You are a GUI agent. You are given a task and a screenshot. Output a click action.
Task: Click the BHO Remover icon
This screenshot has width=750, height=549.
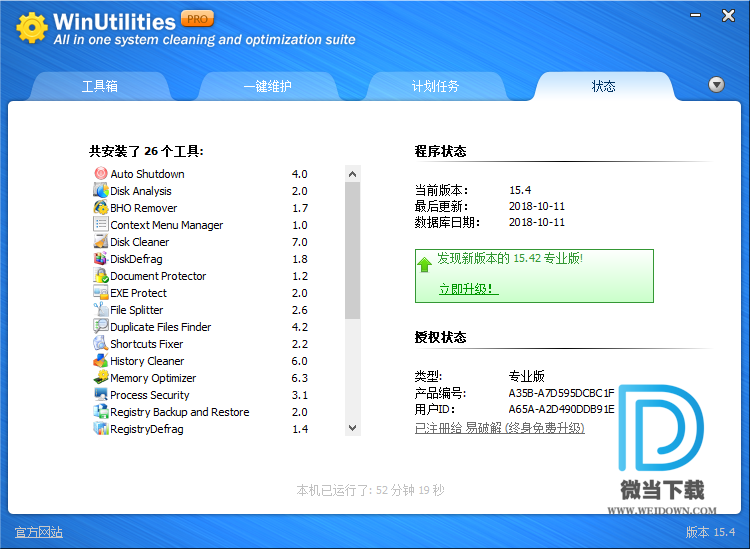point(100,207)
